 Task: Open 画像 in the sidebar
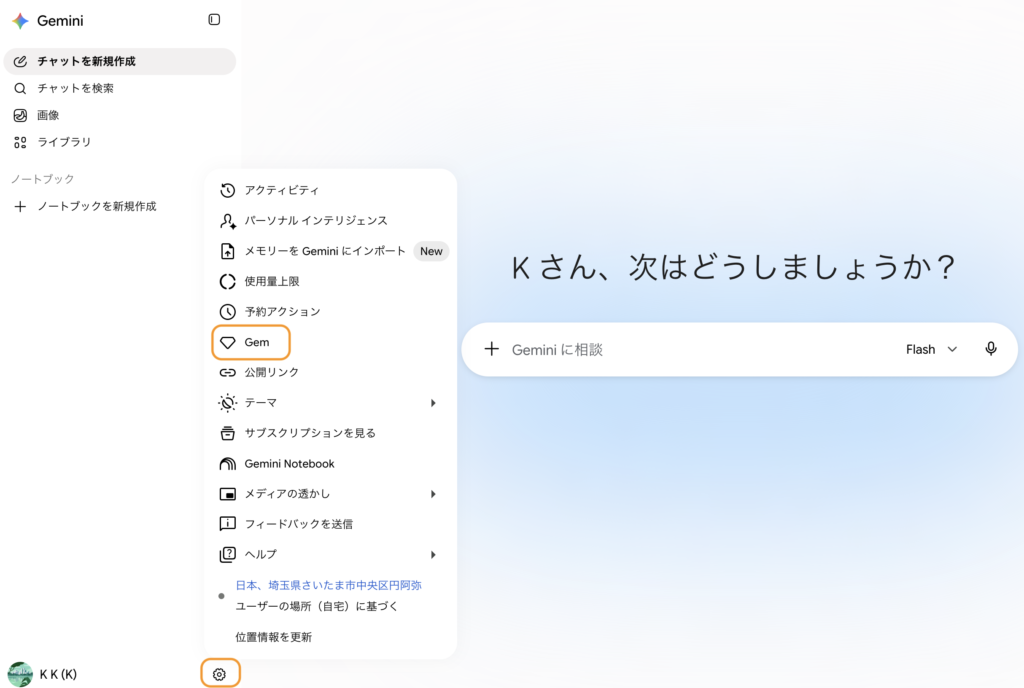tap(120, 116)
